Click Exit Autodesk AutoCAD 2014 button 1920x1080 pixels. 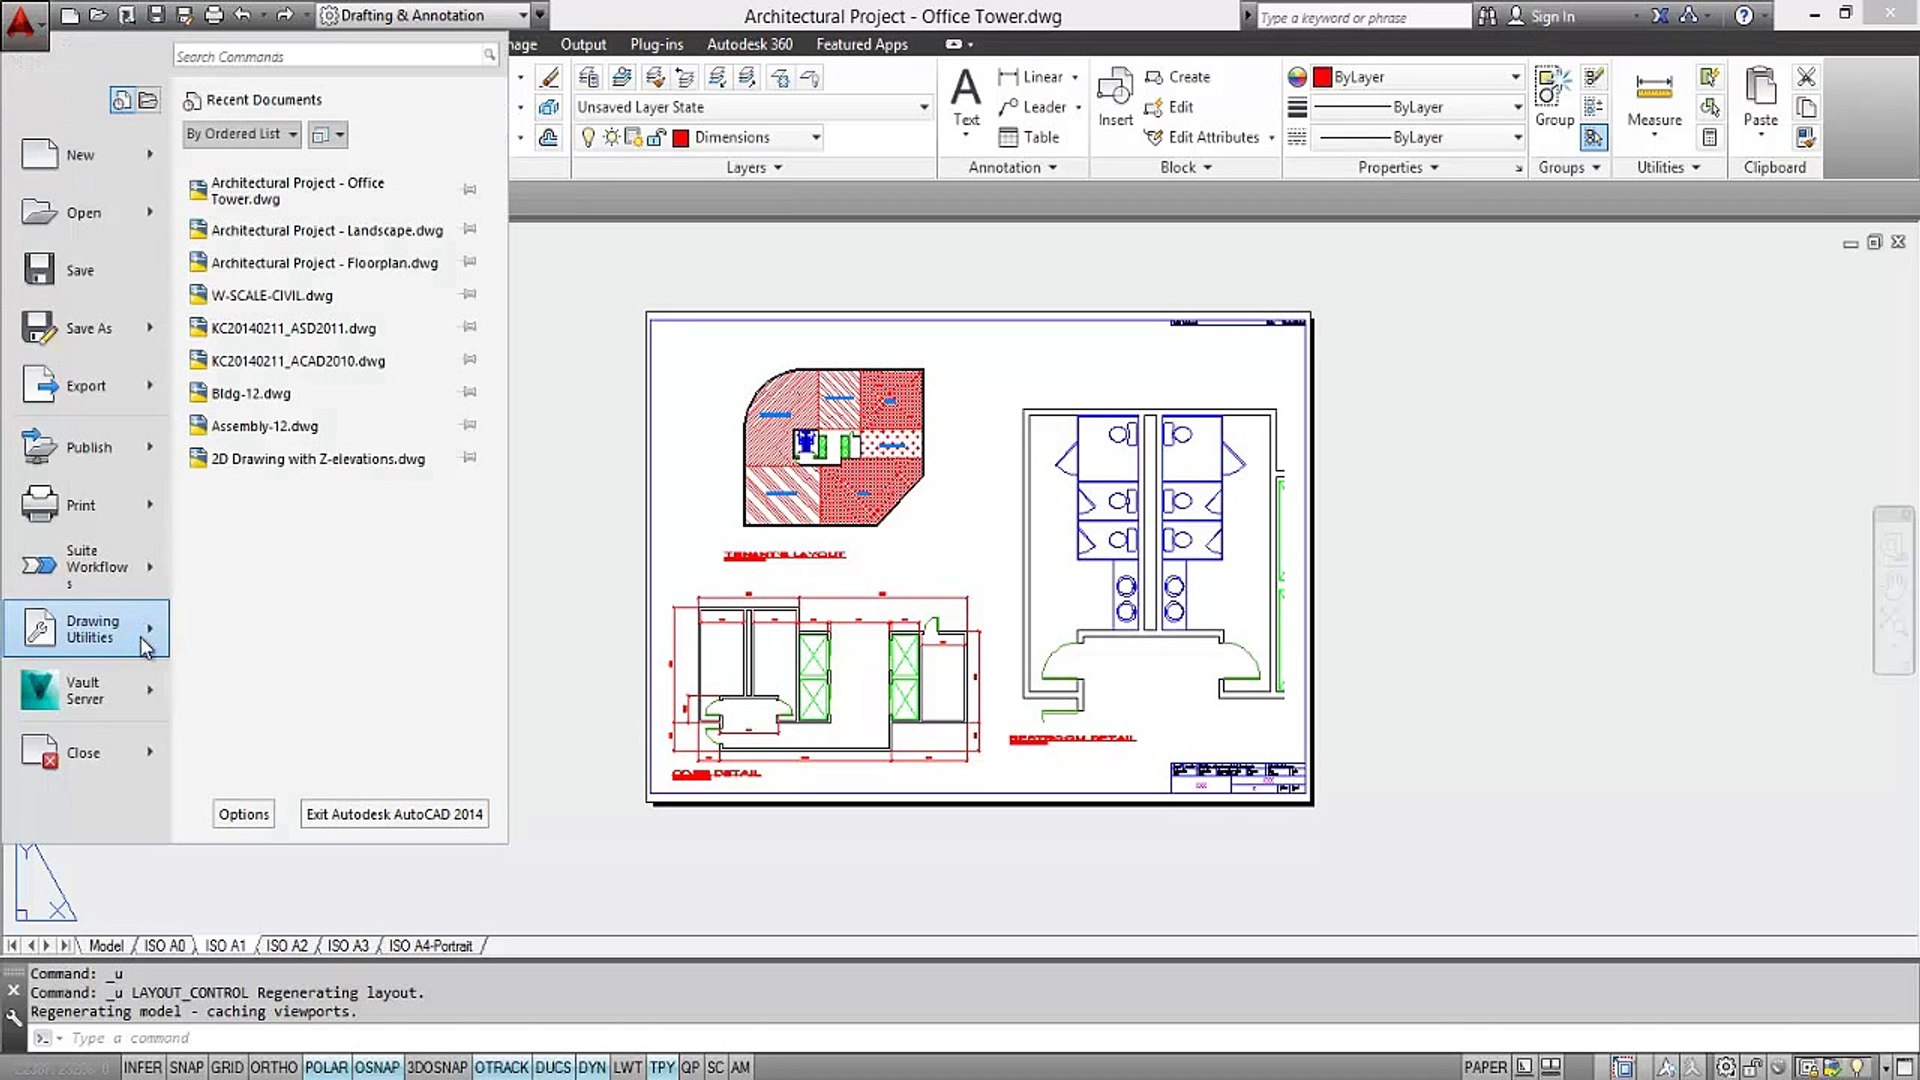tap(394, 814)
